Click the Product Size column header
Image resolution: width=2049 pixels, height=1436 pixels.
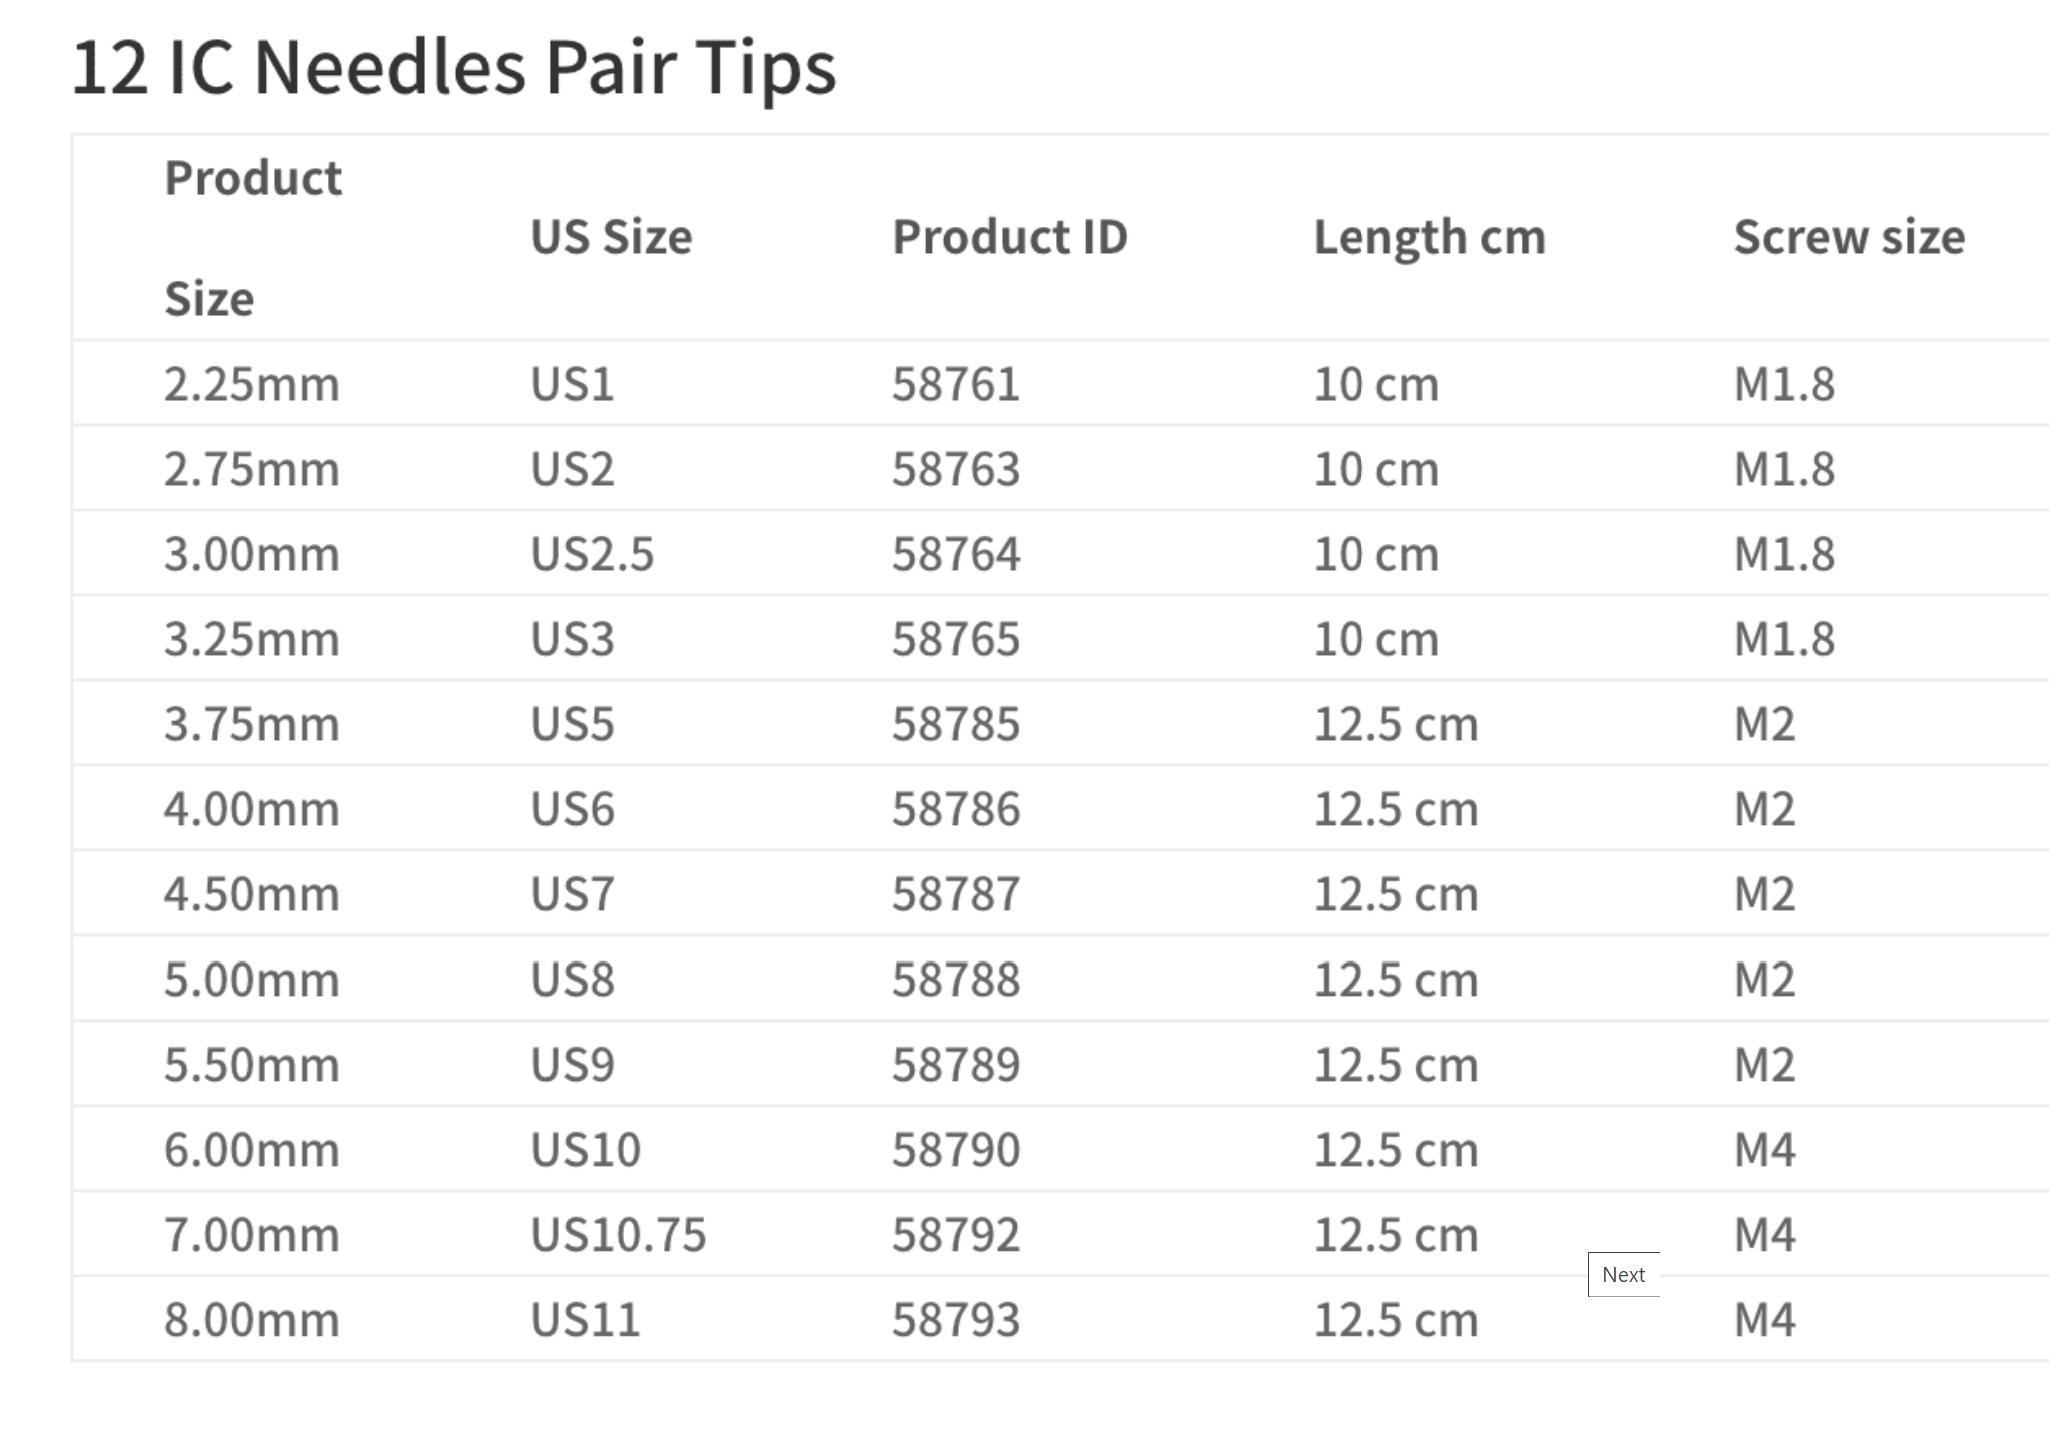(253, 238)
